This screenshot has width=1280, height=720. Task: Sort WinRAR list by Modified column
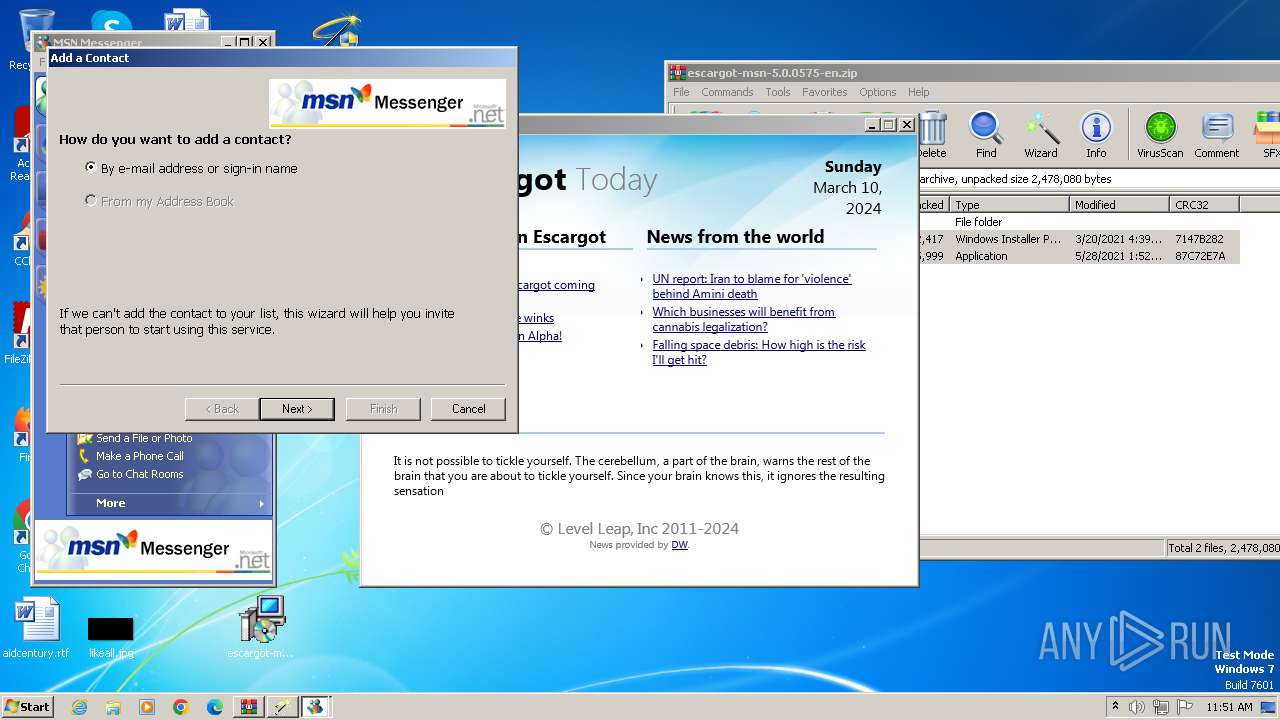(x=1119, y=204)
